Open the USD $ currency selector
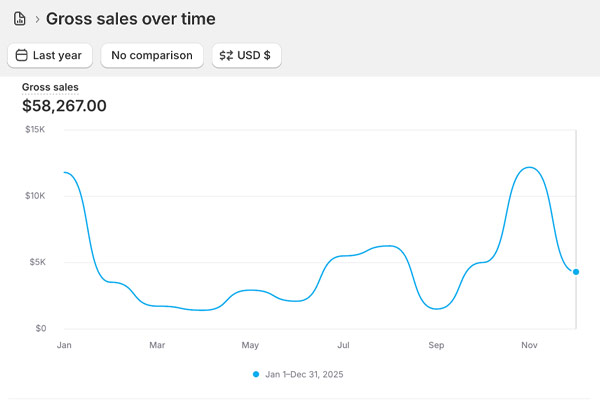This screenshot has width=600, height=400. 246,56
